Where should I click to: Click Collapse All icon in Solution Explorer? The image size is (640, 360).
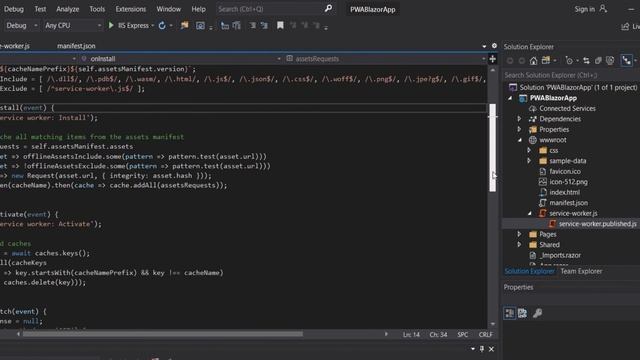click(x=598, y=61)
